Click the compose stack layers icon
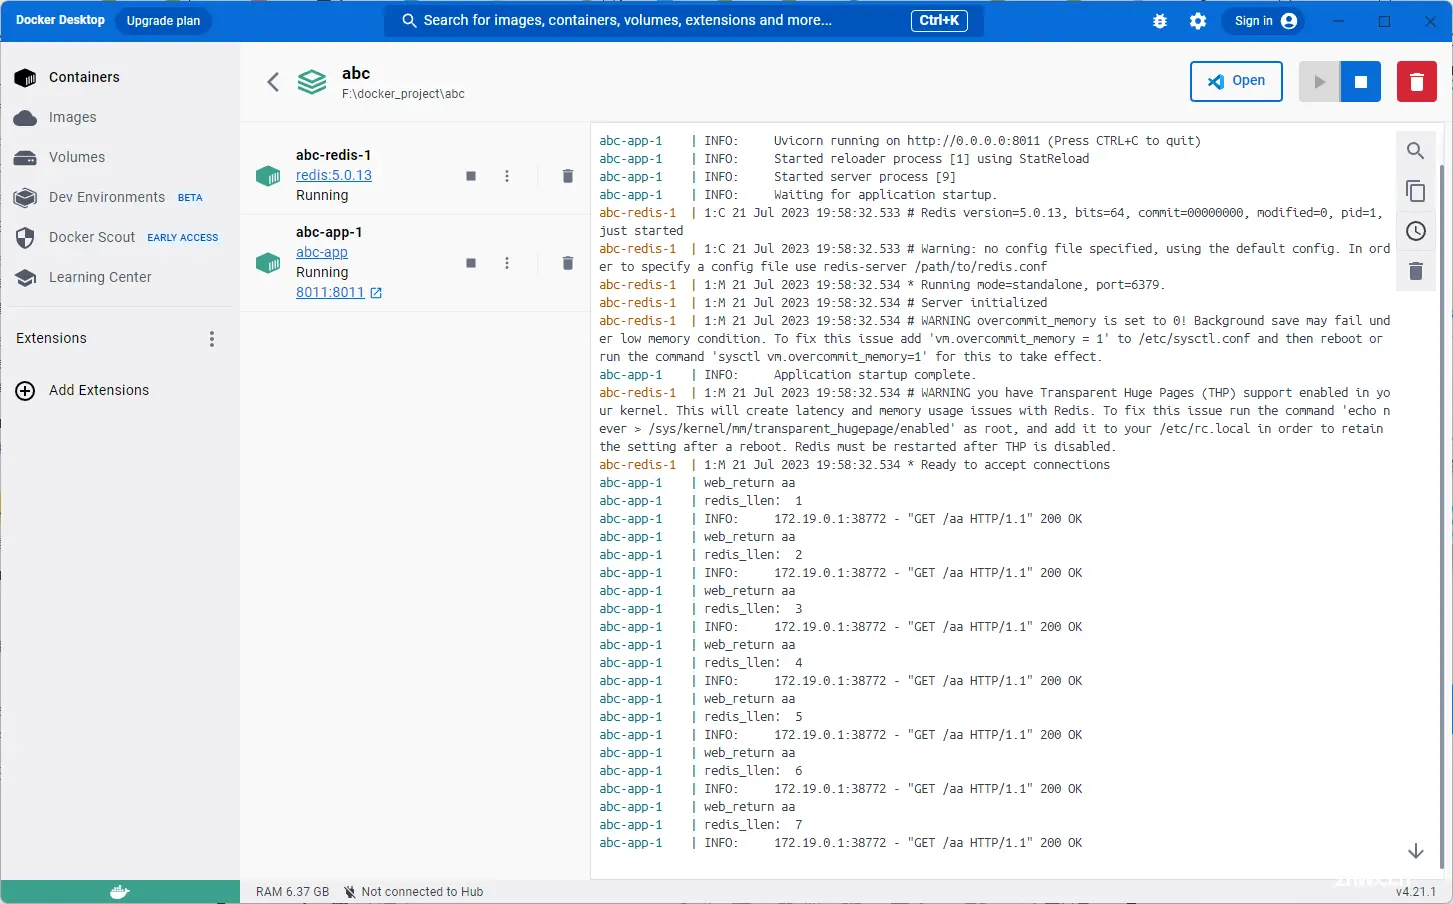The height and width of the screenshot is (904, 1453). (x=312, y=82)
